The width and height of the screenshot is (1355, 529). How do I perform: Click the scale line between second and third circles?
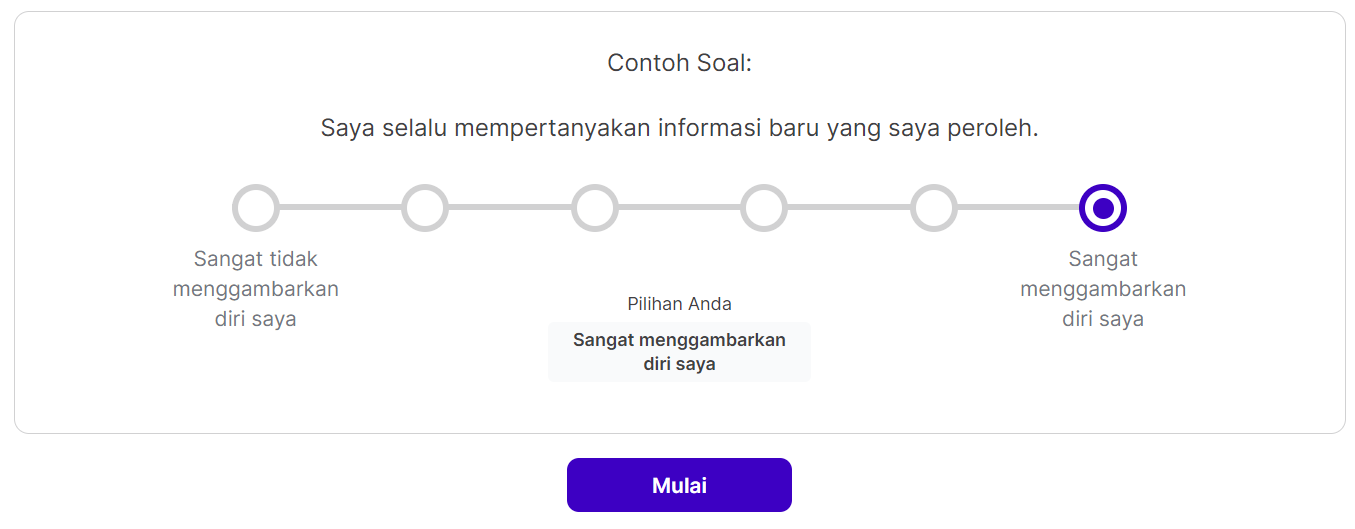click(510, 207)
